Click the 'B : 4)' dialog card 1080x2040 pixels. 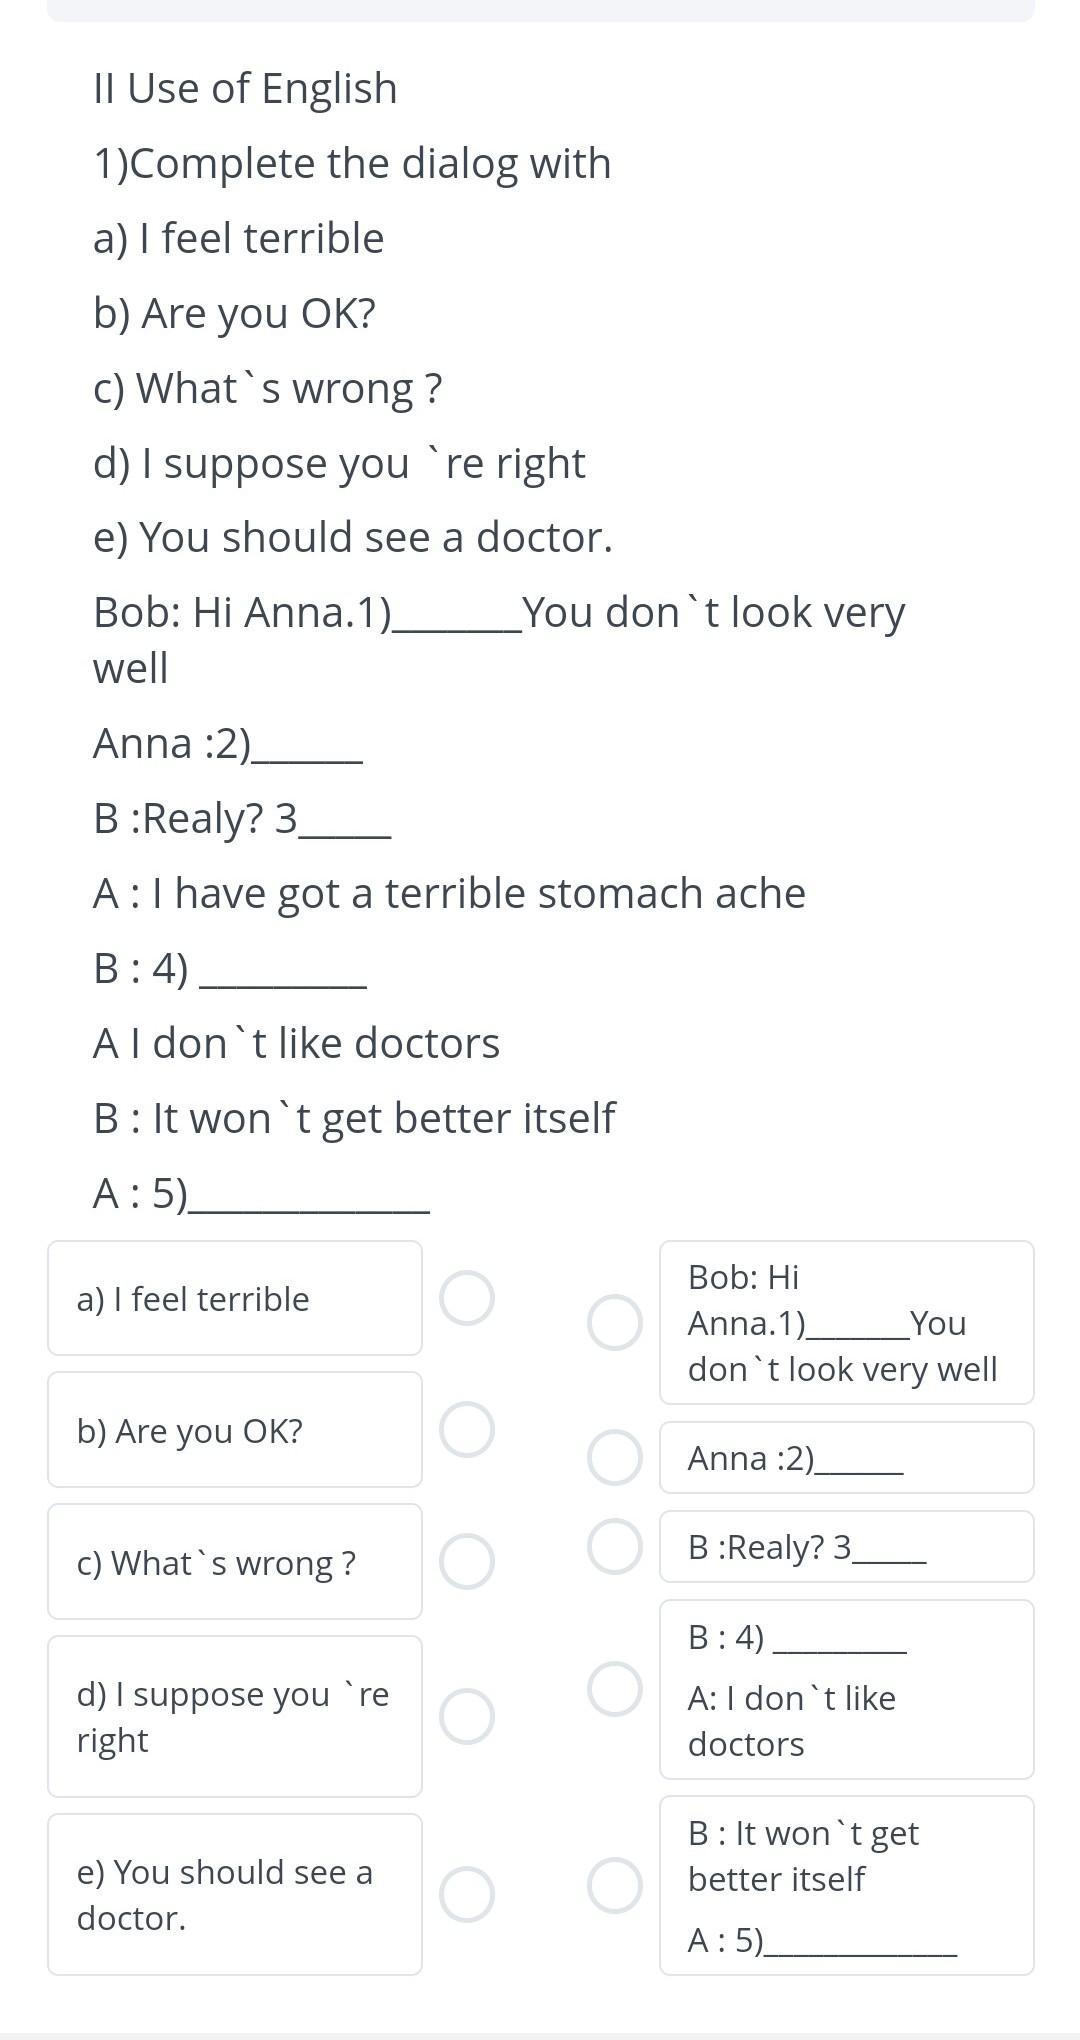tap(846, 1689)
